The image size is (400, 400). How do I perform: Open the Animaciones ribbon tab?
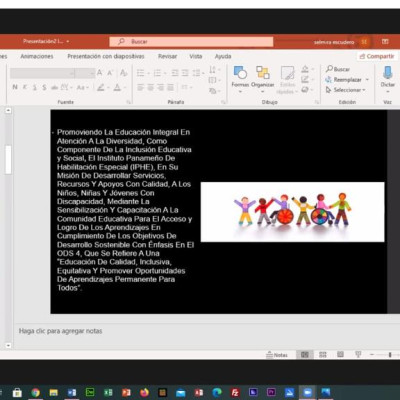tap(37, 56)
